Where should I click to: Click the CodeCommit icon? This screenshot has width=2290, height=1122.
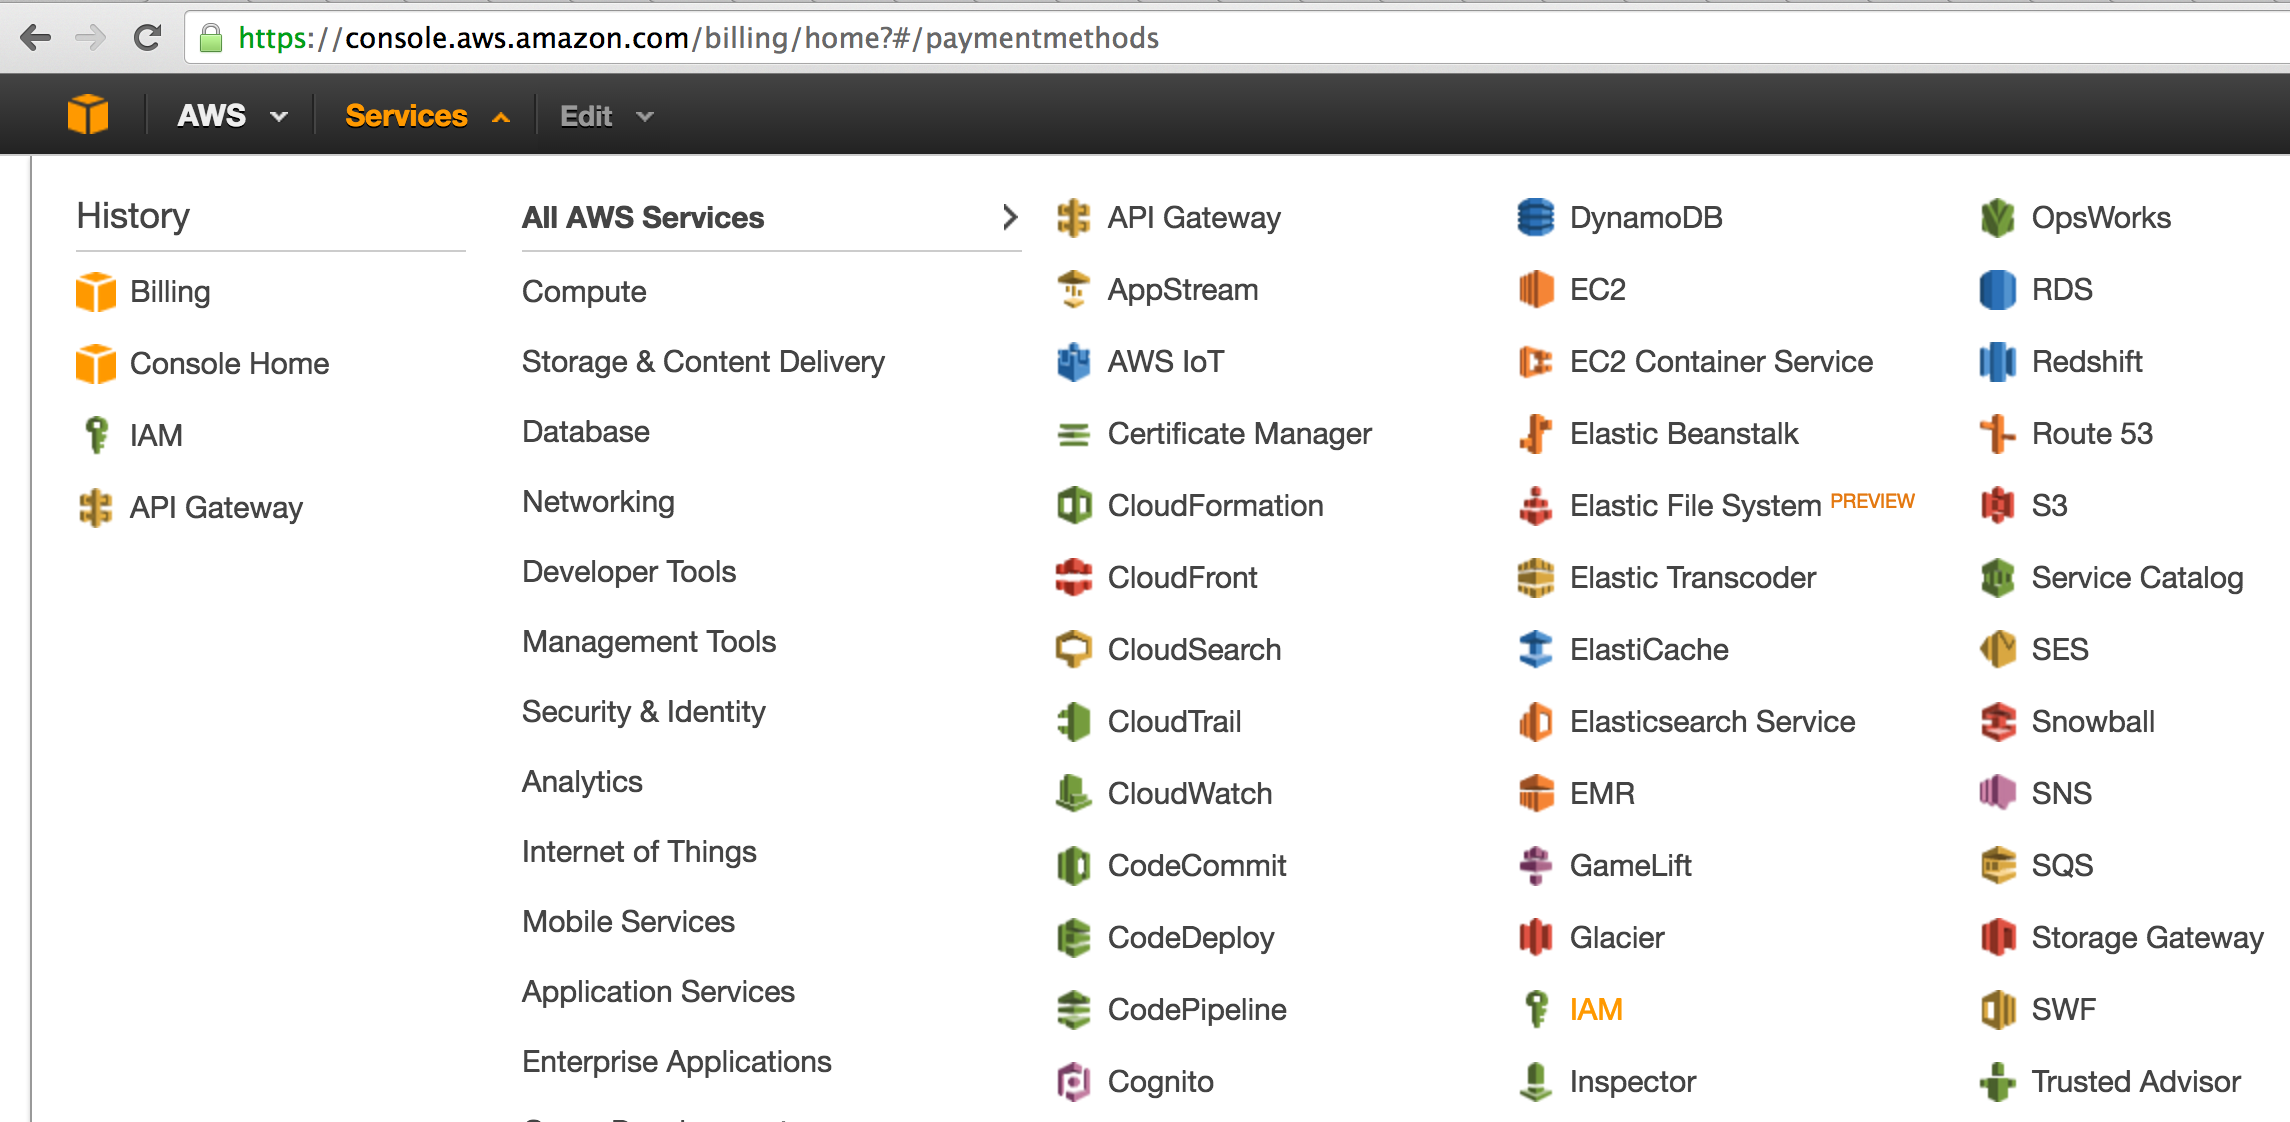(x=1073, y=865)
